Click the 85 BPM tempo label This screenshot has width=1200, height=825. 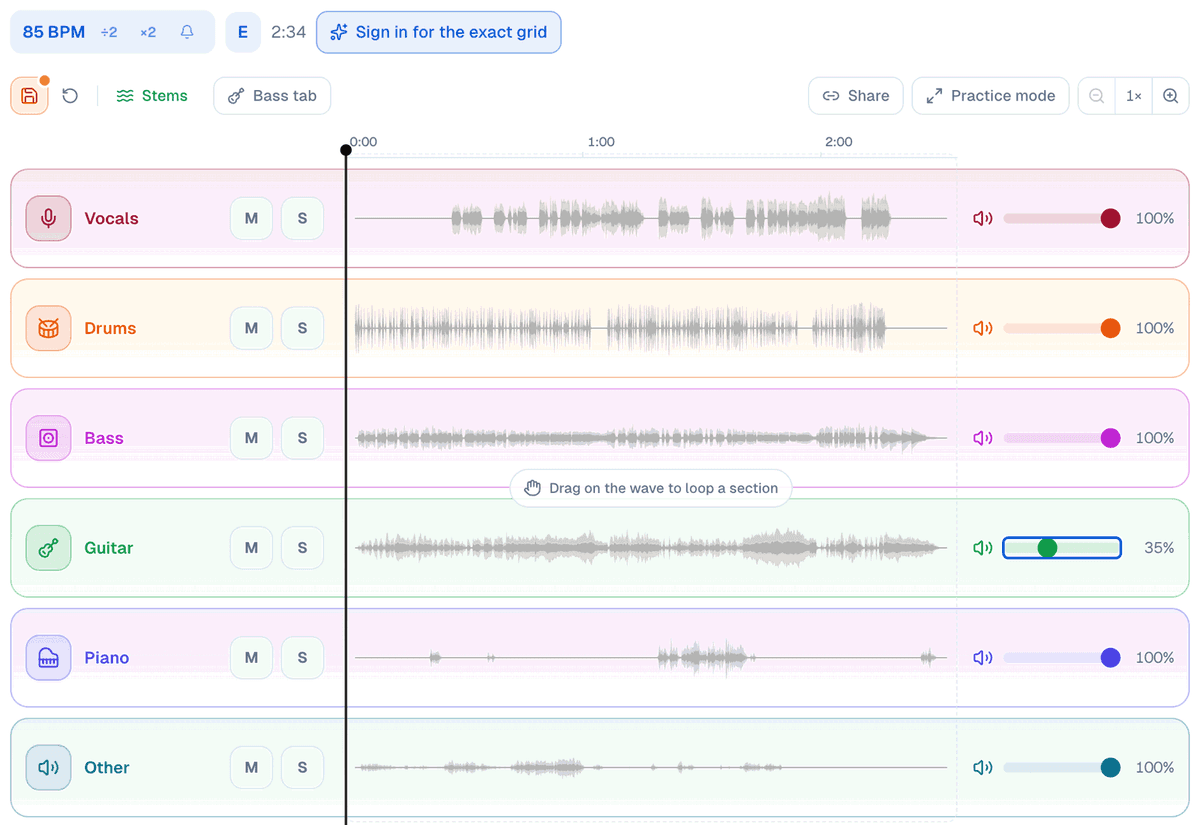tap(54, 32)
